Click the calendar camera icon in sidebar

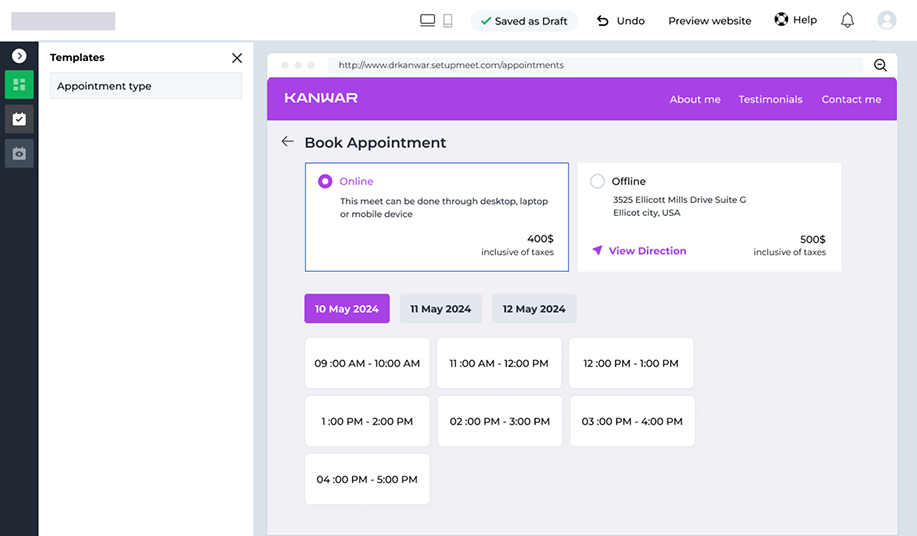pos(19,153)
